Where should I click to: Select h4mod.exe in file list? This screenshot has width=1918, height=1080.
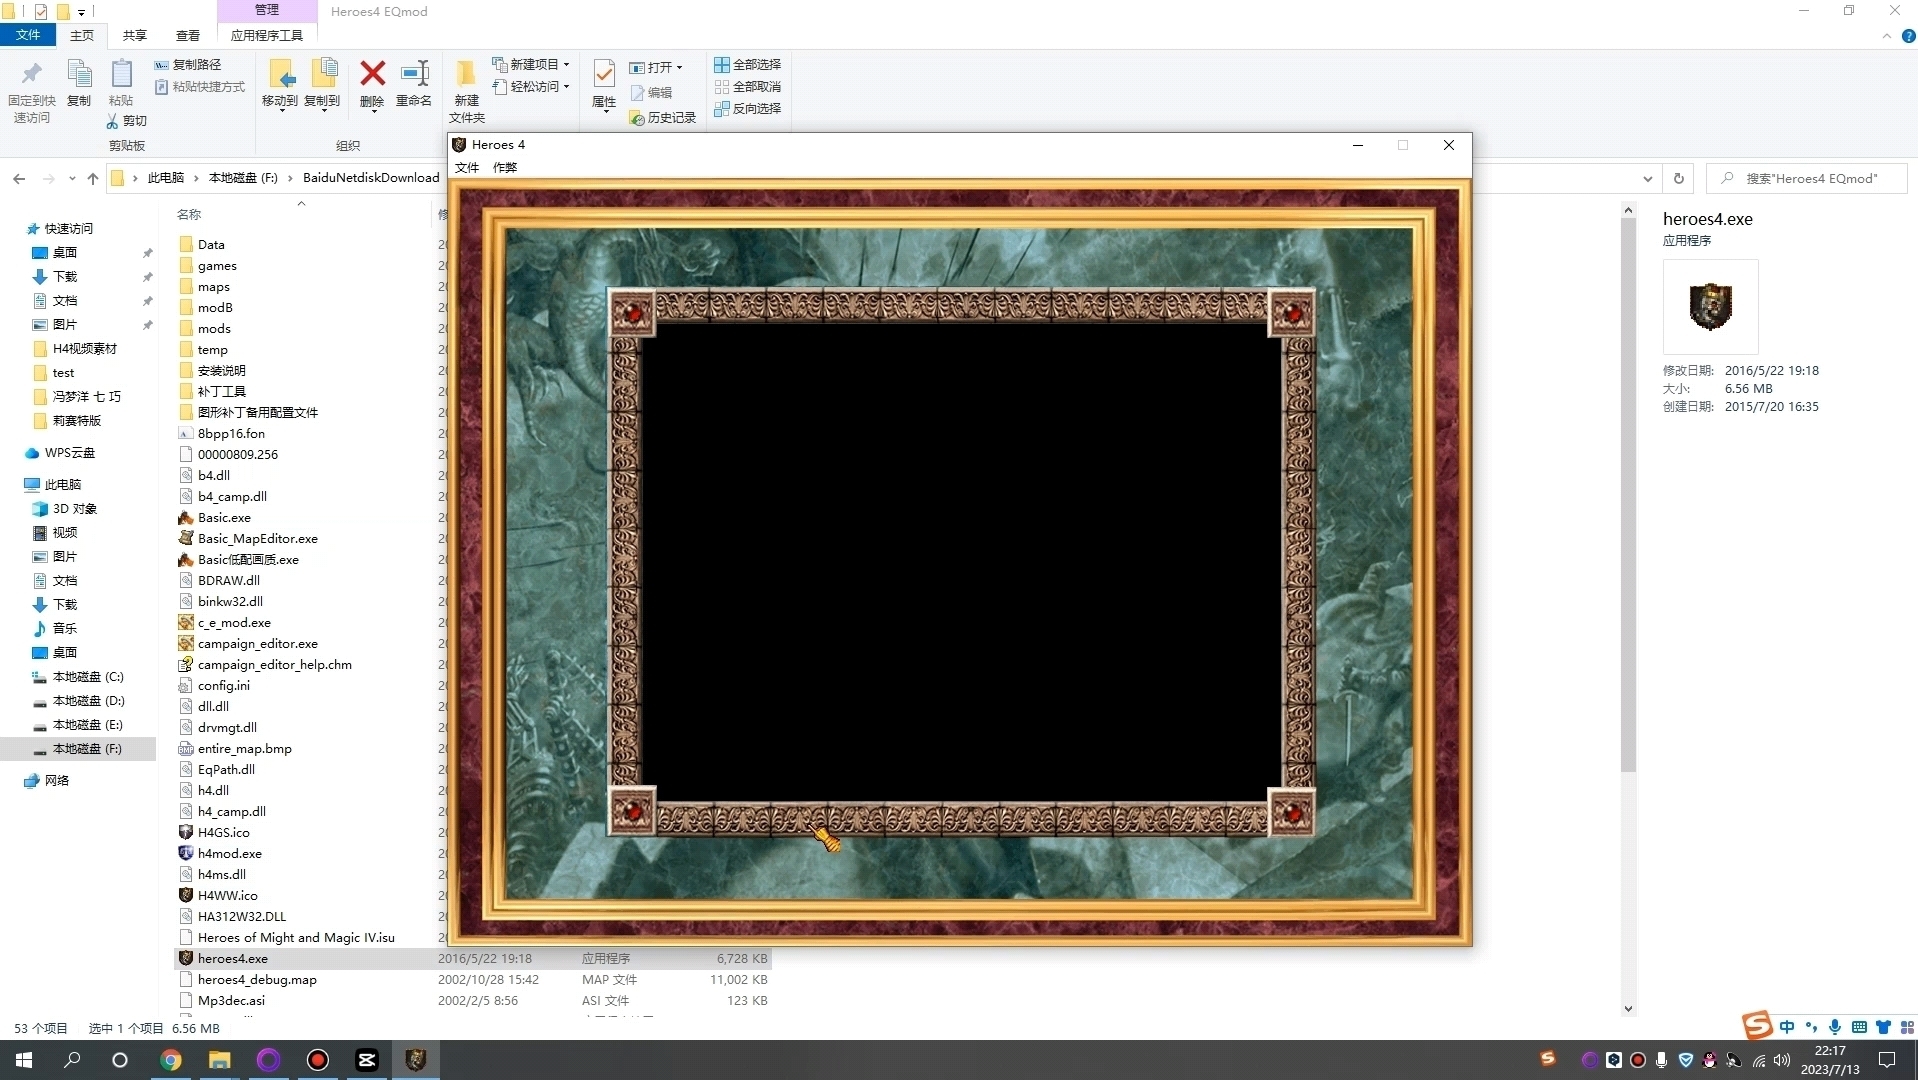(229, 854)
